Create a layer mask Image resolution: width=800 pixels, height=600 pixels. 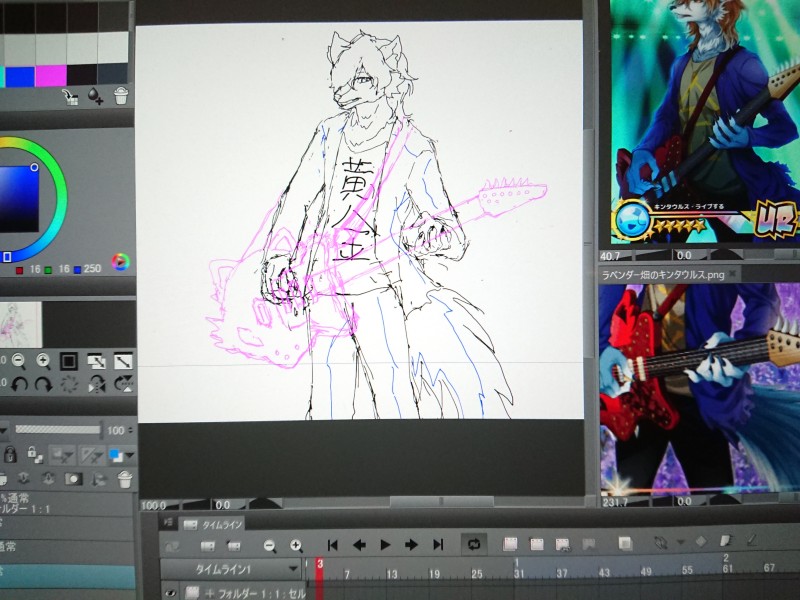(x=73, y=479)
